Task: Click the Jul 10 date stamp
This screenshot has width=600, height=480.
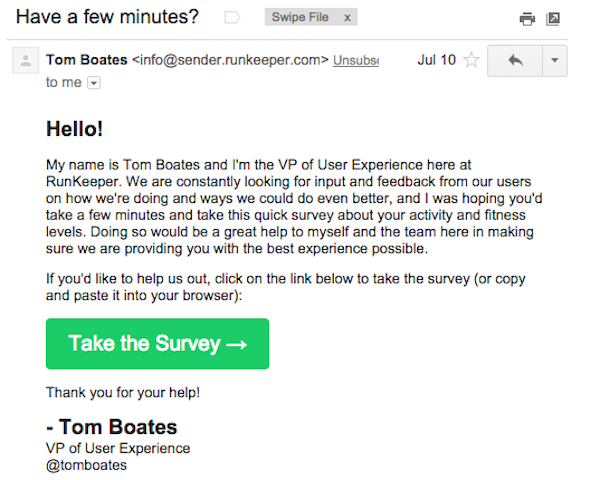Action: coord(435,60)
